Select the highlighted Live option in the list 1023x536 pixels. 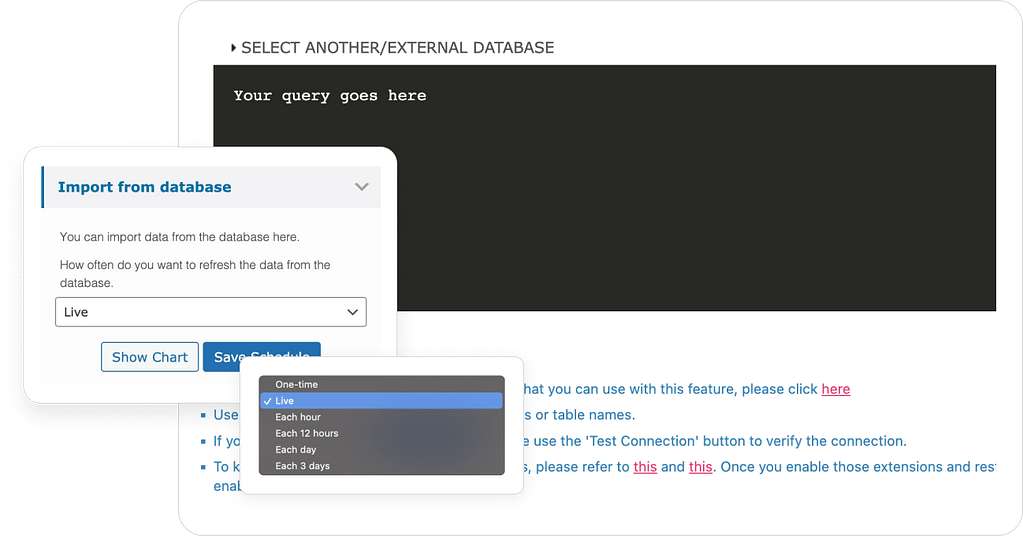coord(380,401)
